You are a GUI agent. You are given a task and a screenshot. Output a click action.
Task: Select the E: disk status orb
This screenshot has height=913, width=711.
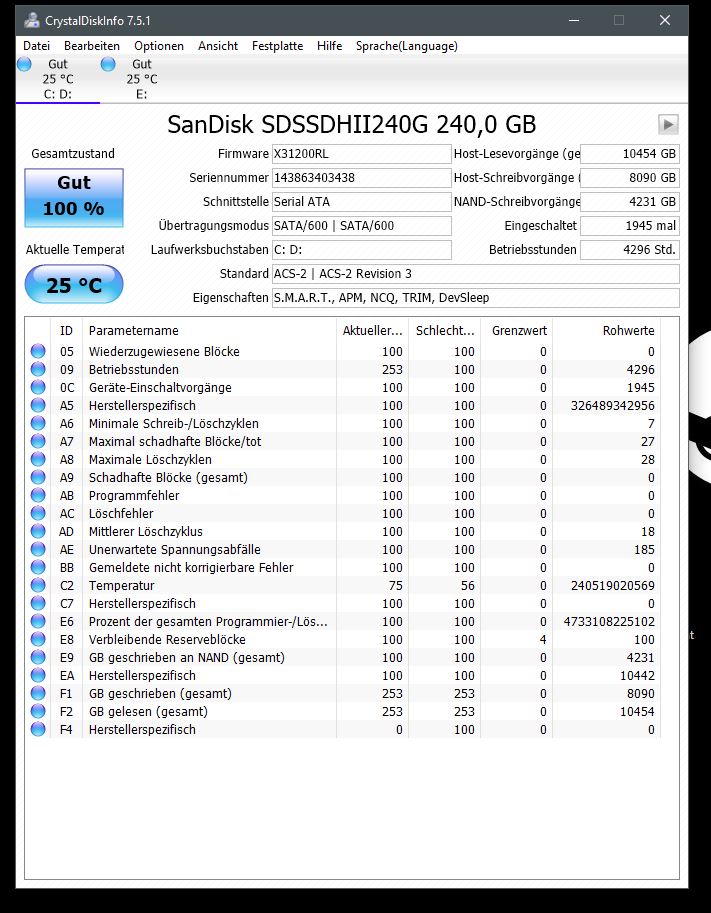pos(108,64)
